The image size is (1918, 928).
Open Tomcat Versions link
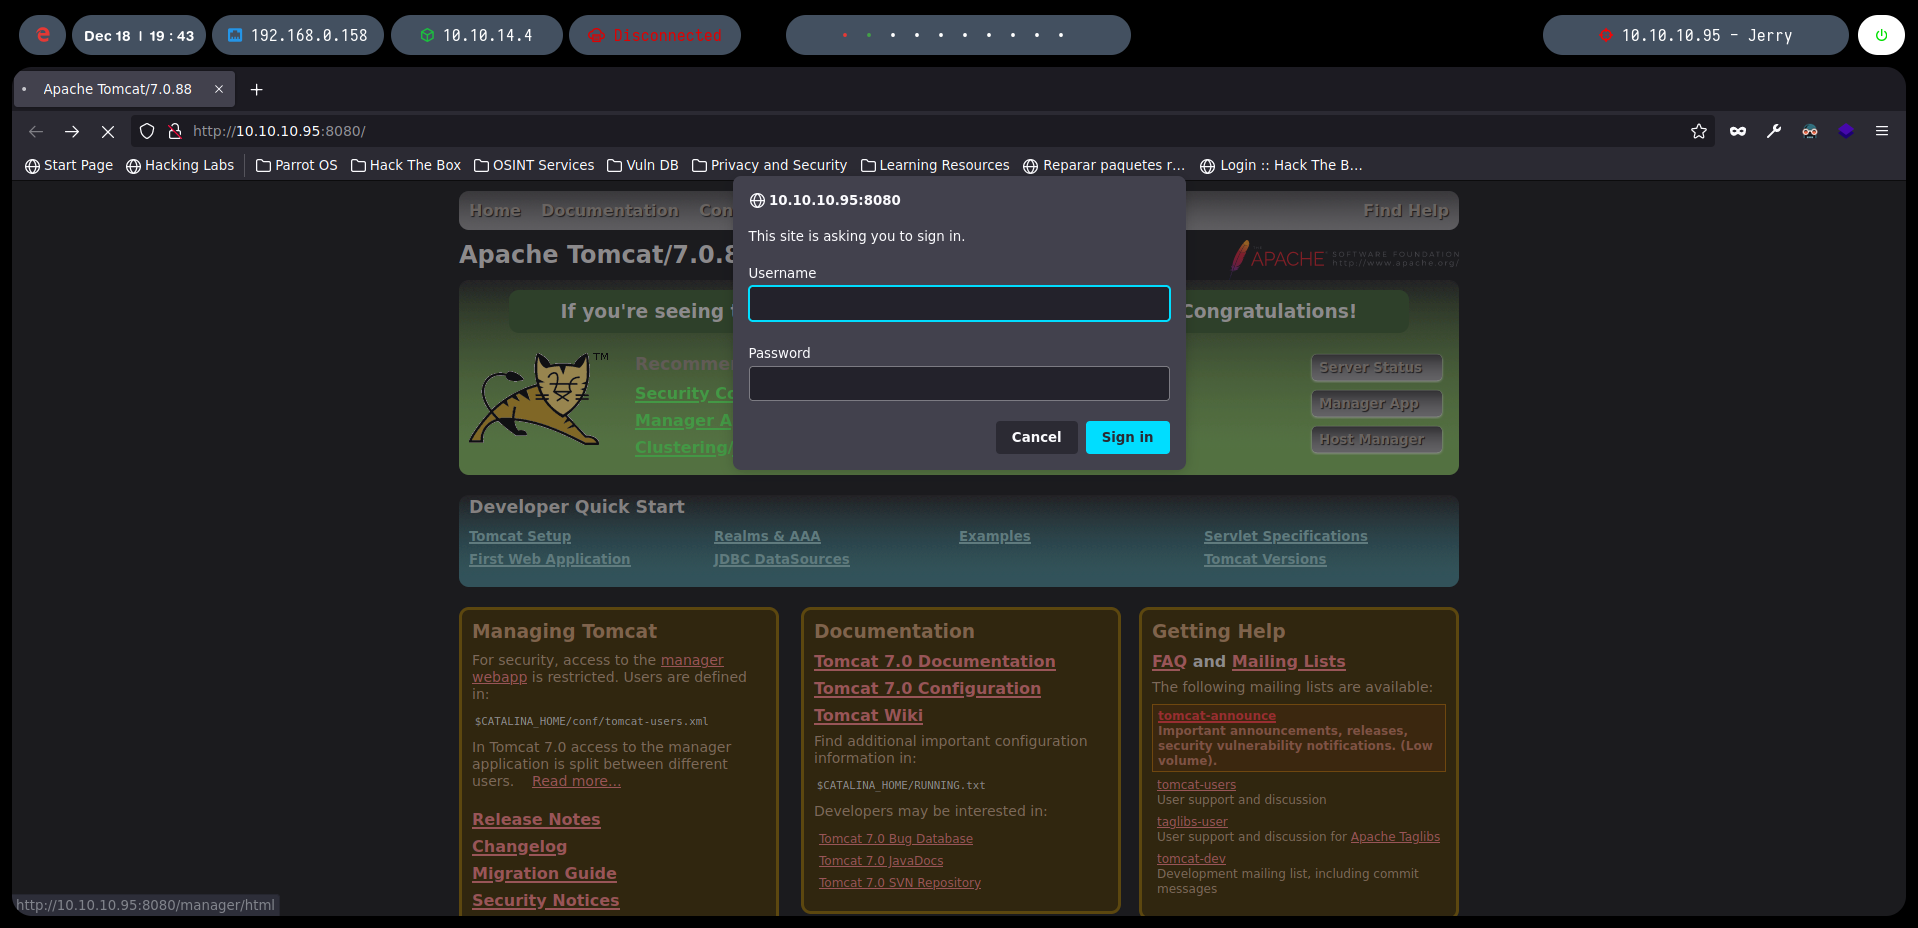1265,560
